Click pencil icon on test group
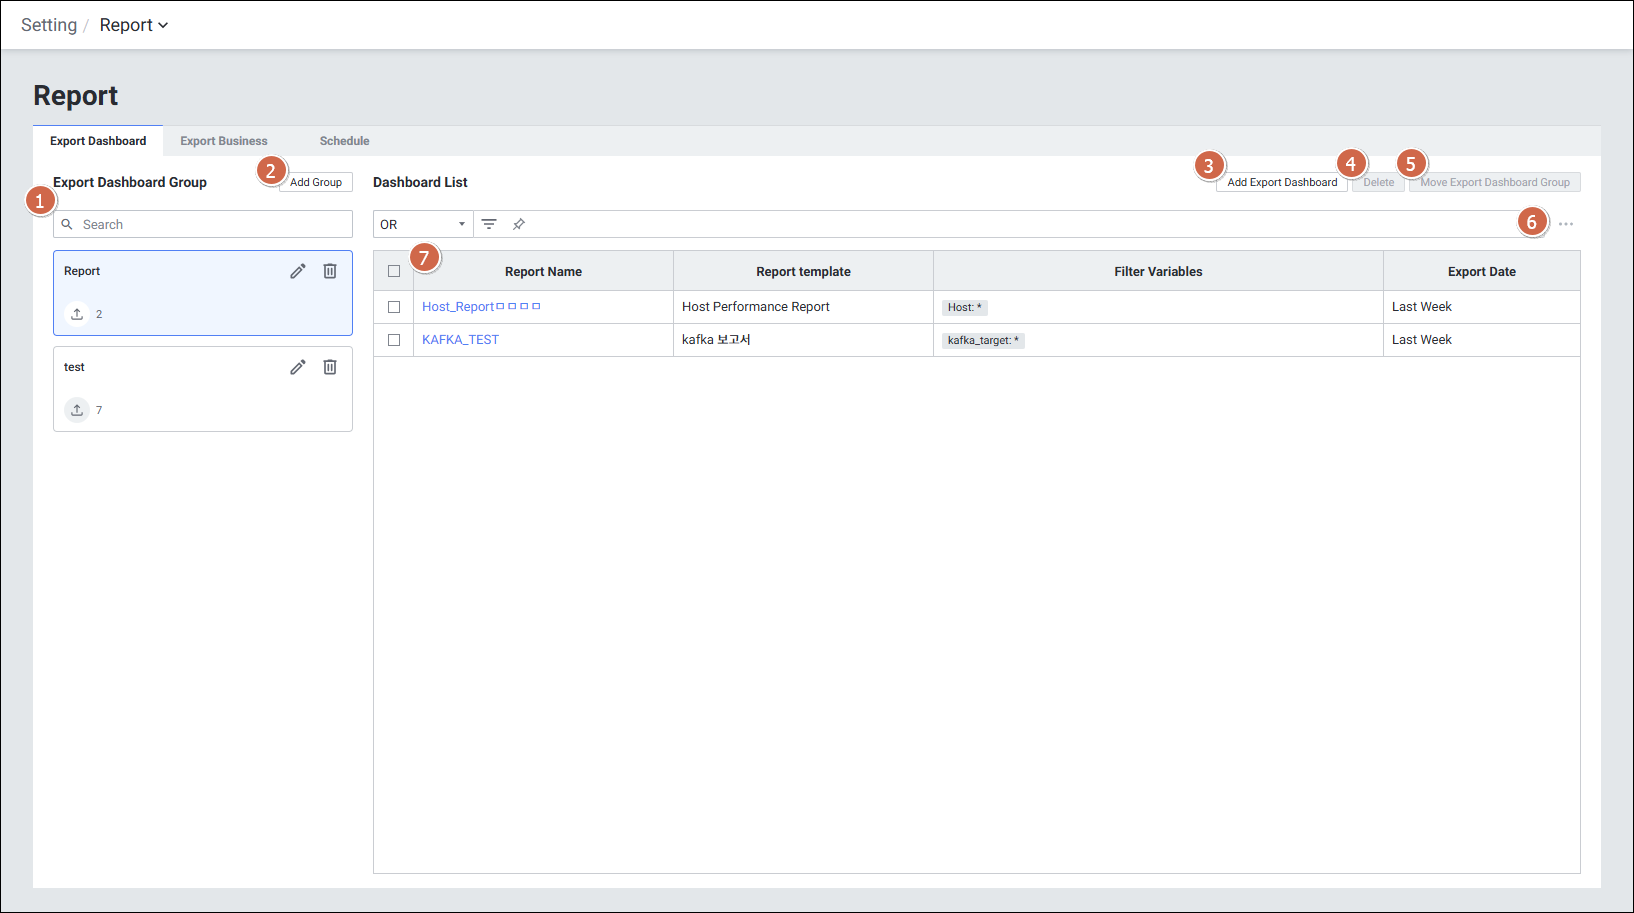1634x913 pixels. [x=298, y=367]
